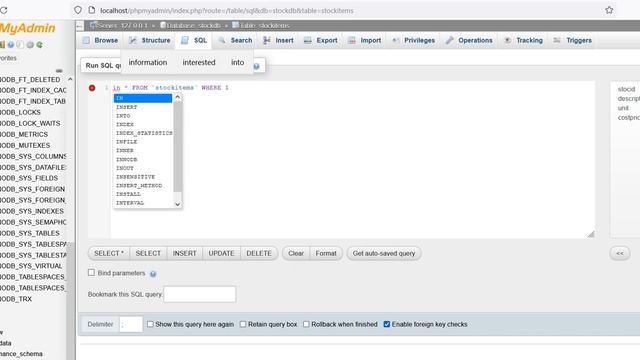Insert an UPDATE query template
Viewport: 640px width, 360px height.
222,253
